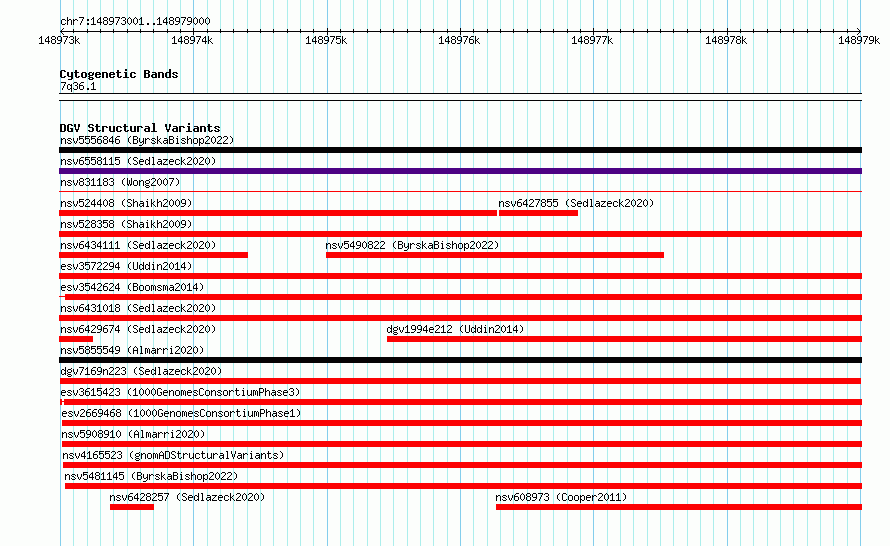Click the DGV Structural Variants track title
This screenshot has height=546, width=890.
click(x=140, y=128)
